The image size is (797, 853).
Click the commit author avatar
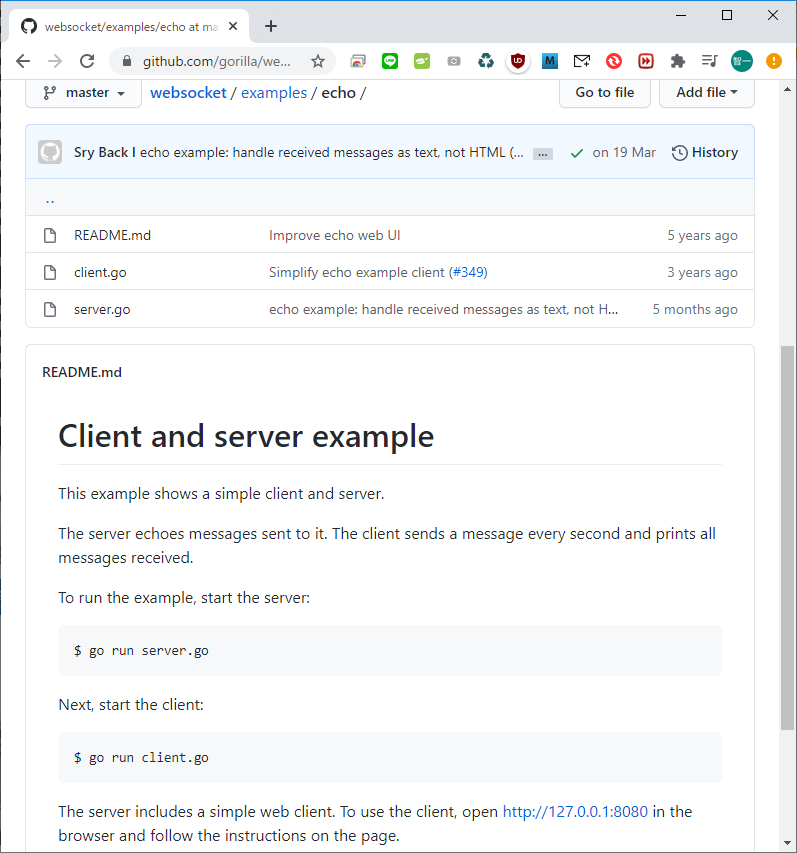(50, 152)
